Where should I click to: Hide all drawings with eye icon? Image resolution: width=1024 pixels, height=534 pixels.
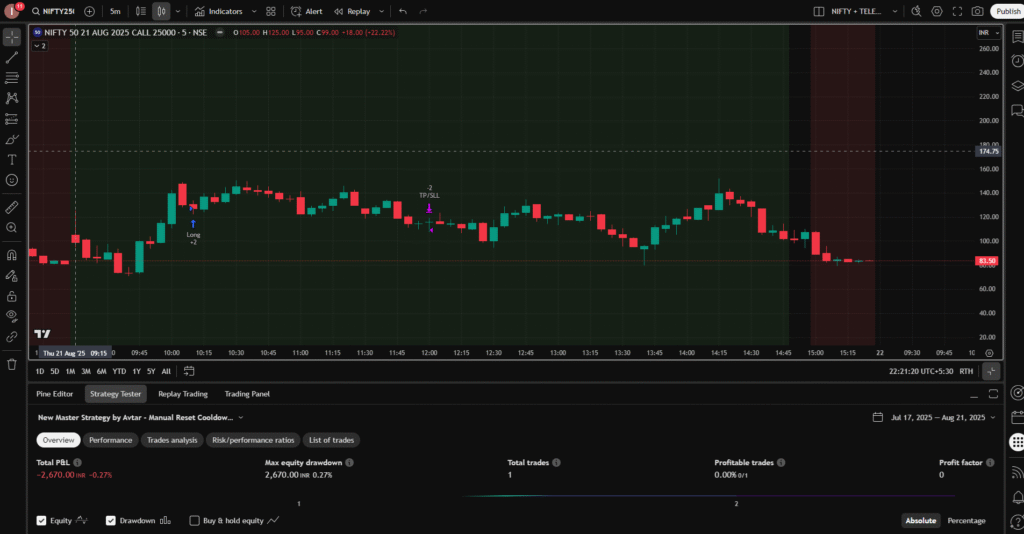point(12,316)
